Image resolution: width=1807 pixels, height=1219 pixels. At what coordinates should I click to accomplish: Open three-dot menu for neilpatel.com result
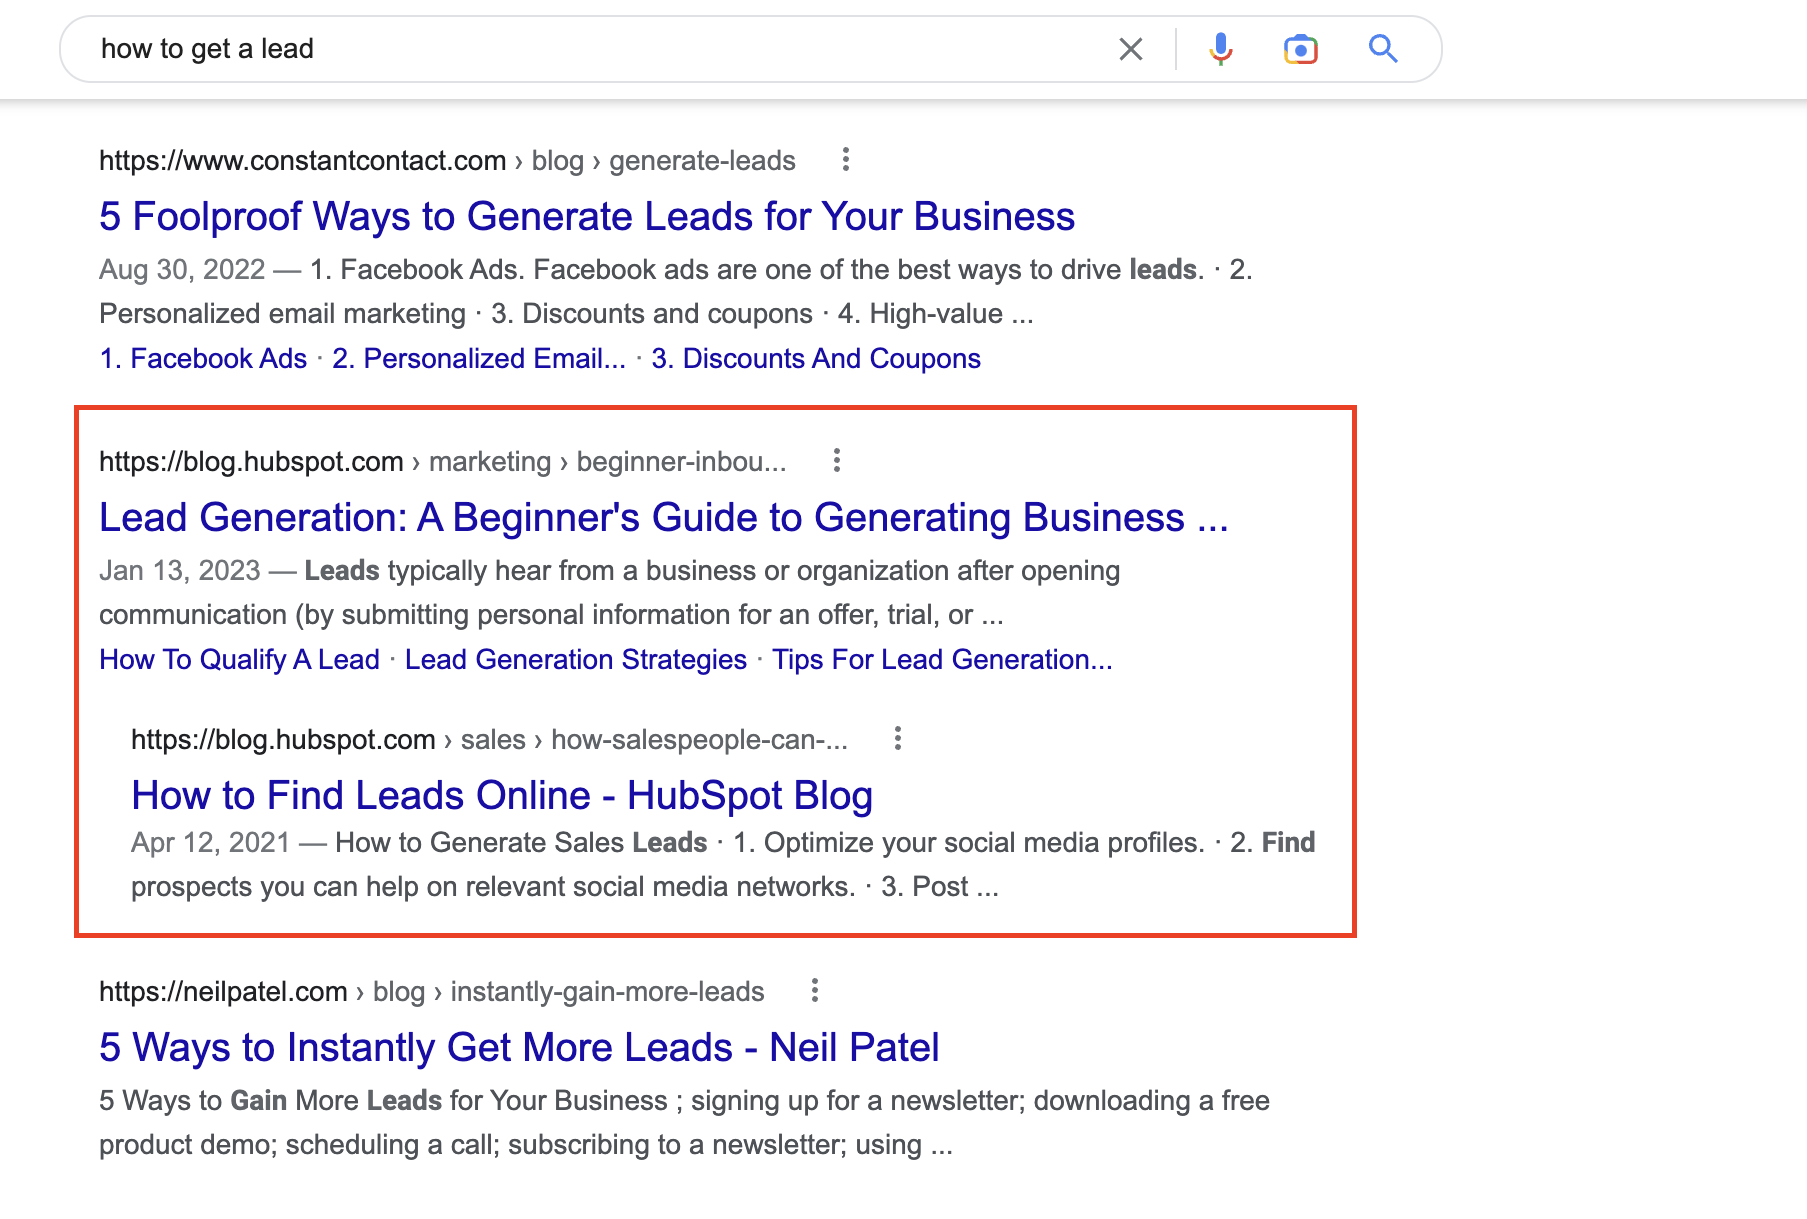pos(814,991)
